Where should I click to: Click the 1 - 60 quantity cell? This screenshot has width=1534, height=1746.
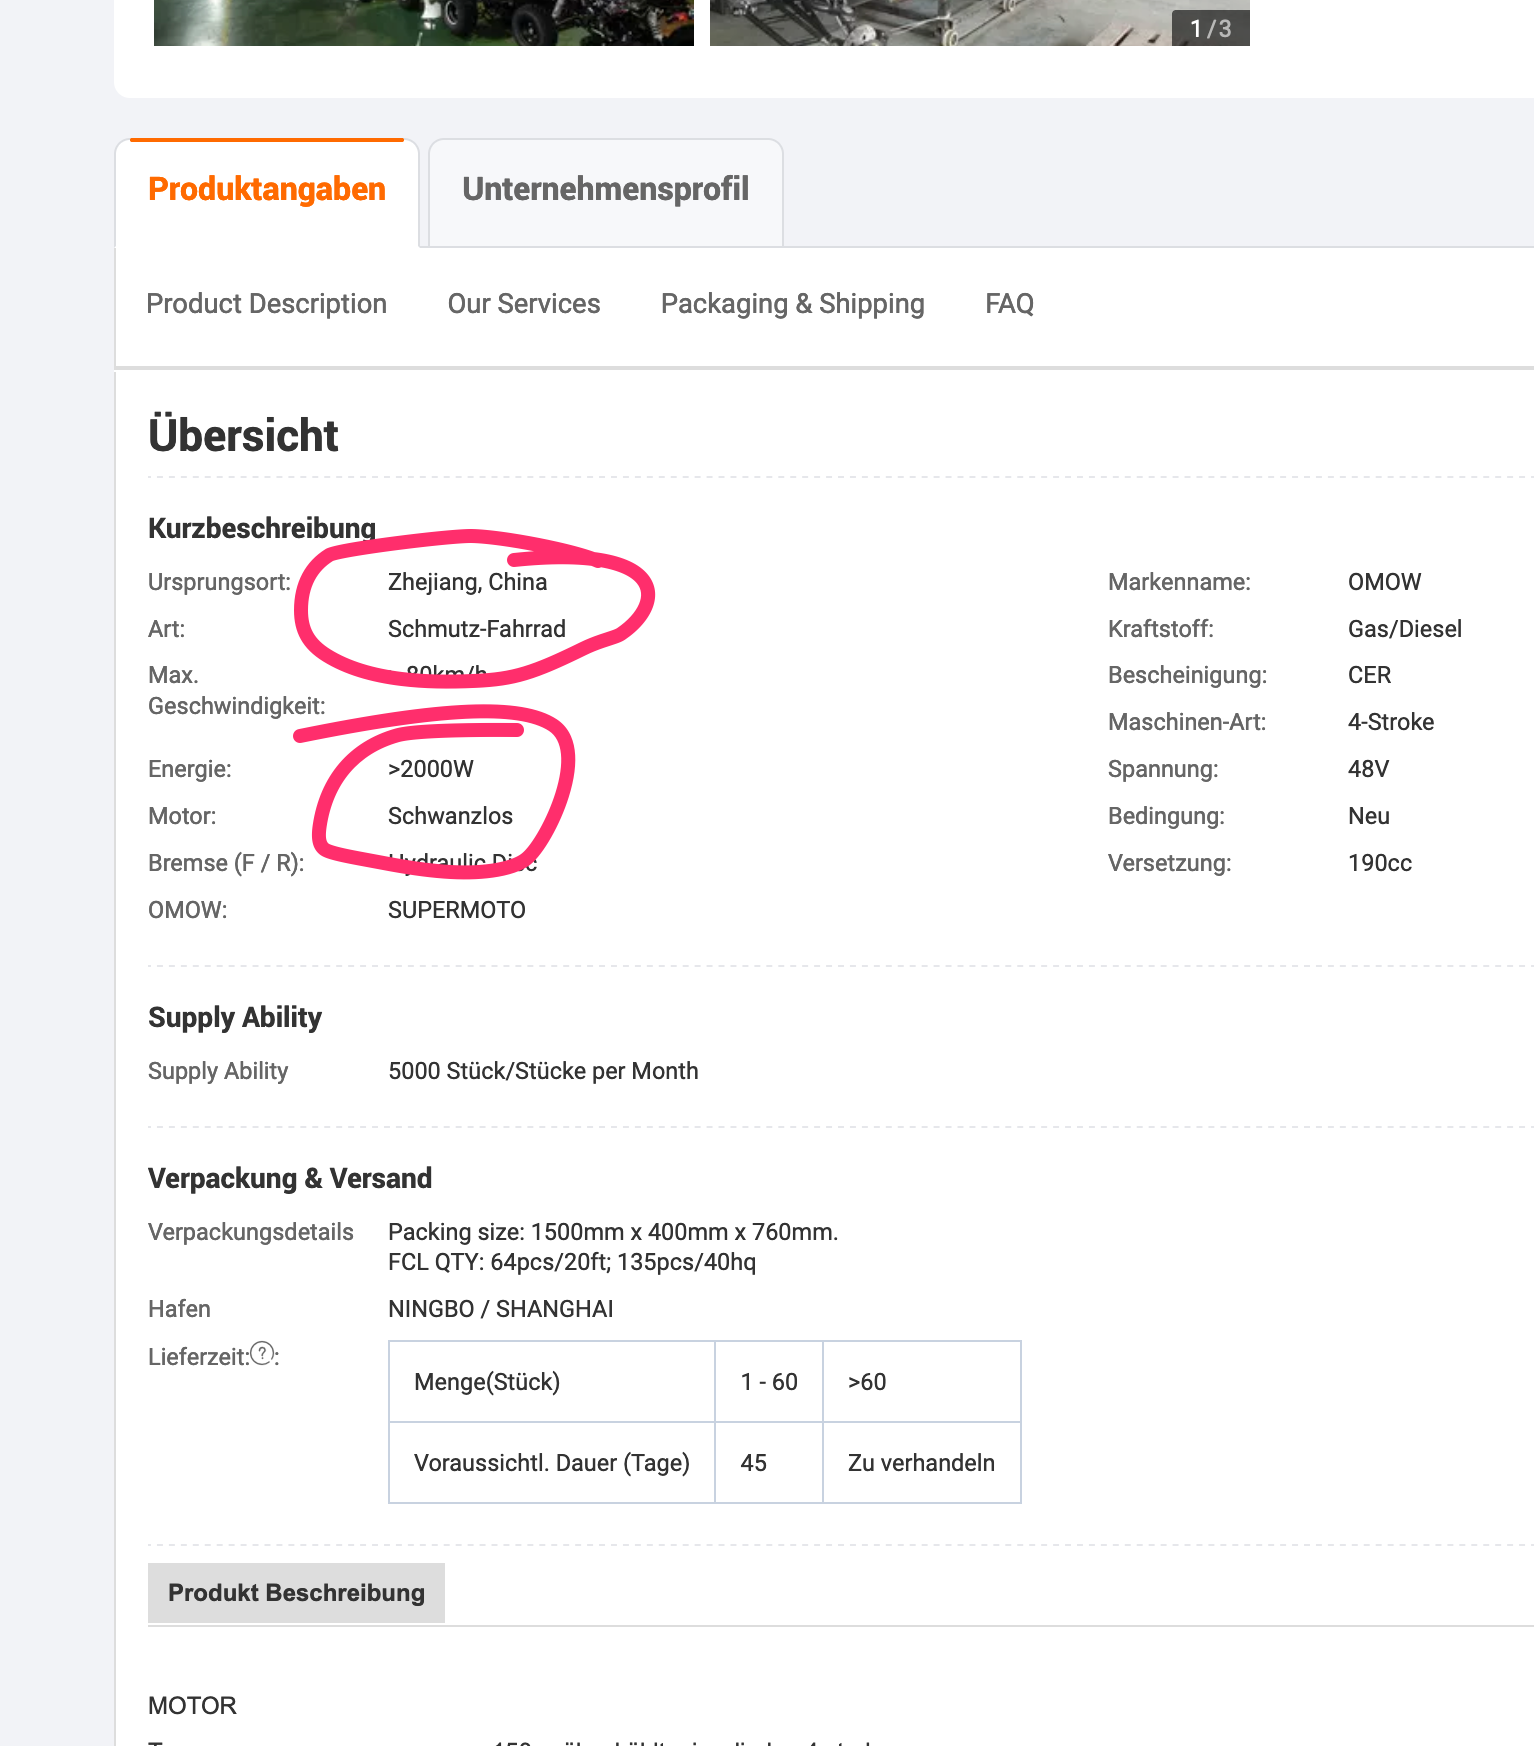pyautogui.click(x=768, y=1382)
